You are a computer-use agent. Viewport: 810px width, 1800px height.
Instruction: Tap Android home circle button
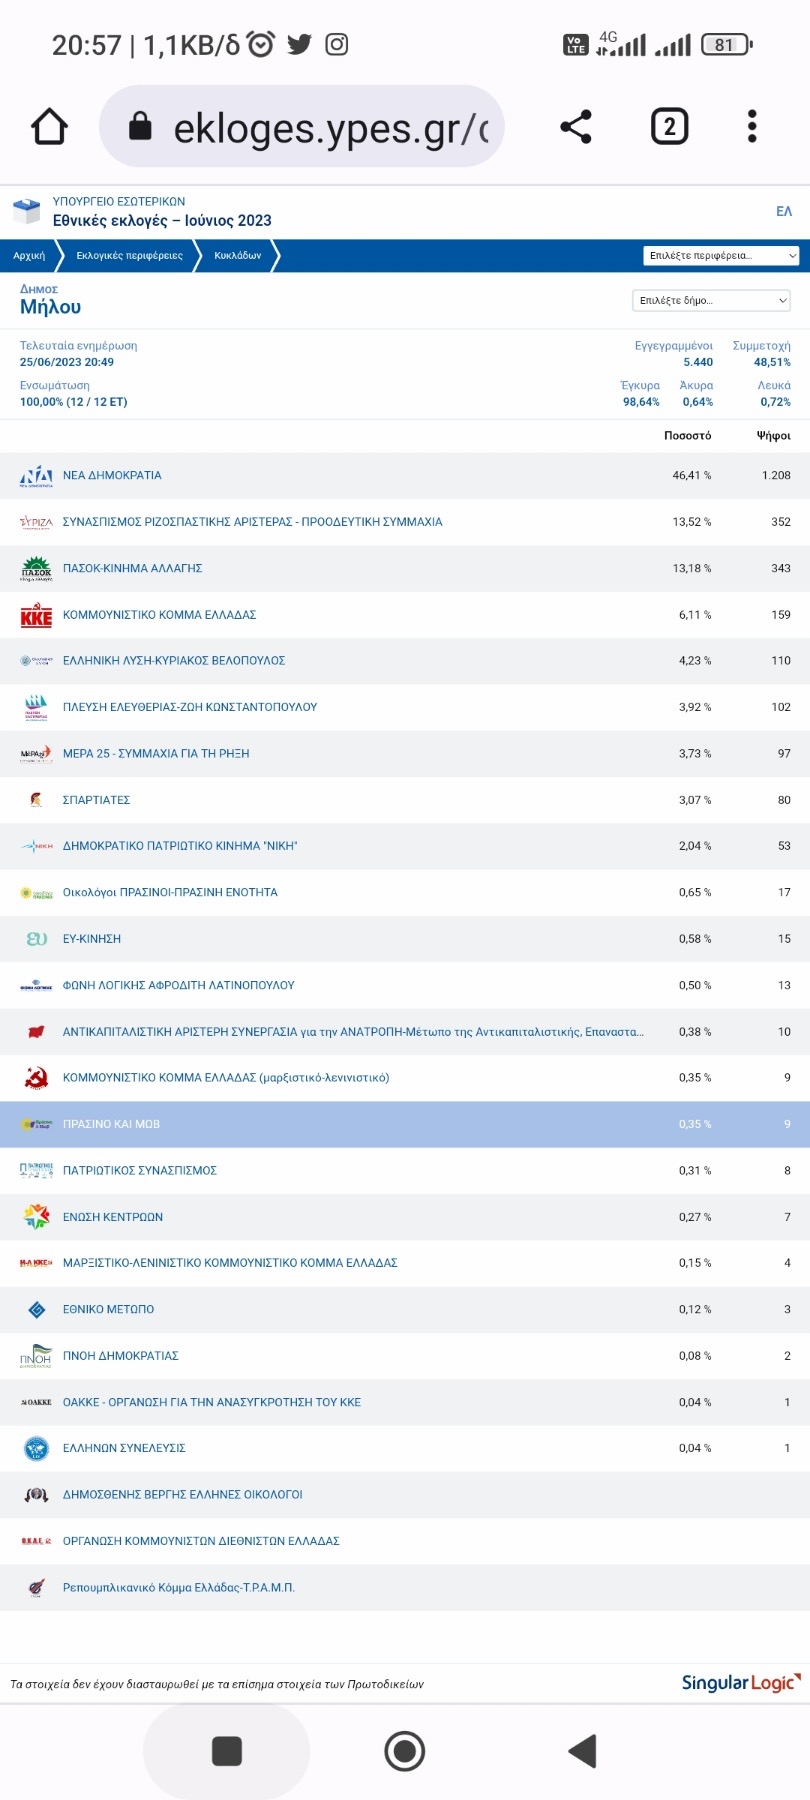click(405, 1751)
